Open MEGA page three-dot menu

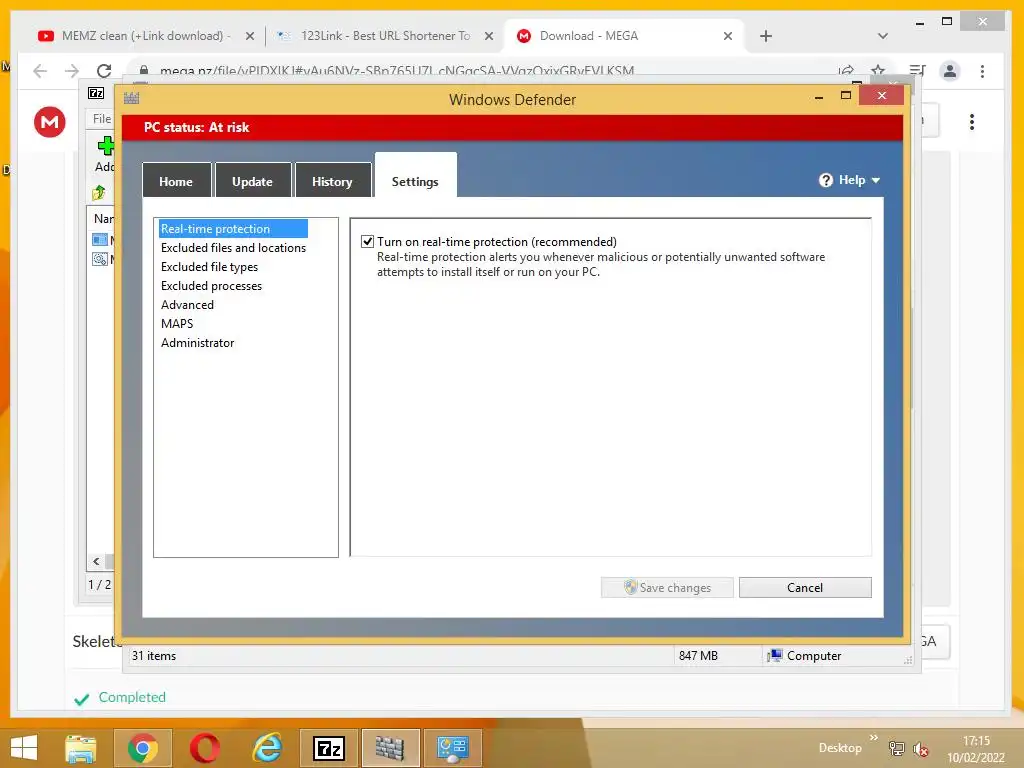click(972, 122)
